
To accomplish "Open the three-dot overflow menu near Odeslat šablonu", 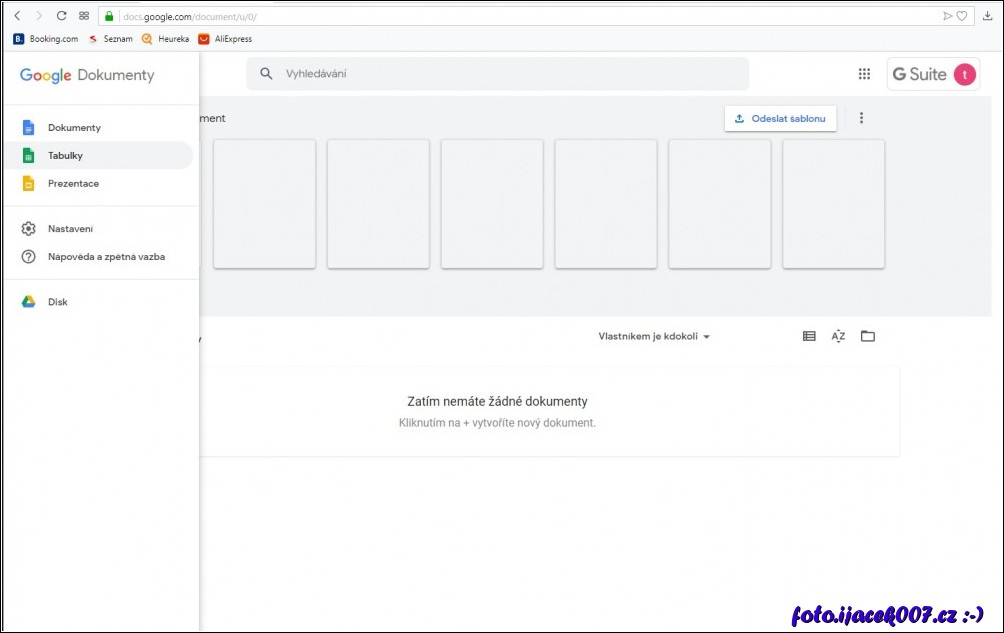I will [862, 118].
